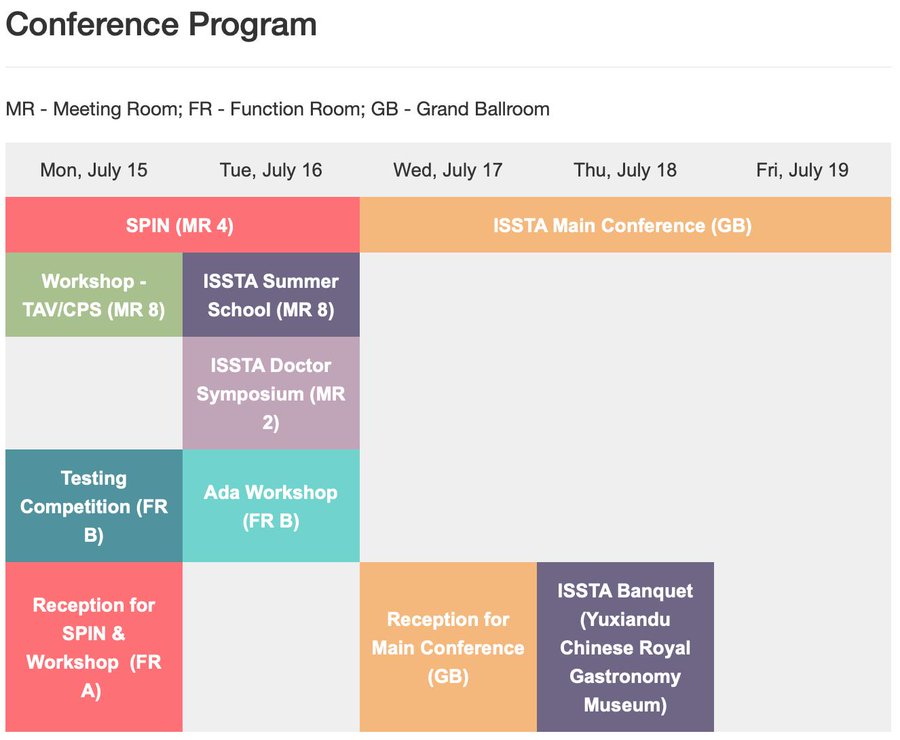The height and width of the screenshot is (740, 900).
Task: Open the SPIN (MR 4) session block
Action: click(x=183, y=225)
